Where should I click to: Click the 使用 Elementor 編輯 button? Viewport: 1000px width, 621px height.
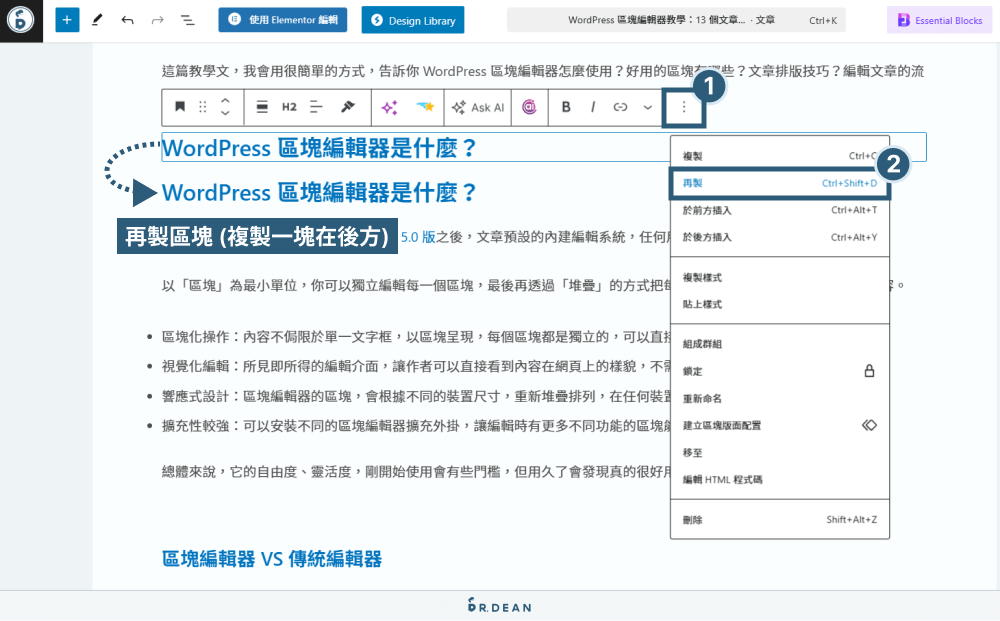click(282, 19)
